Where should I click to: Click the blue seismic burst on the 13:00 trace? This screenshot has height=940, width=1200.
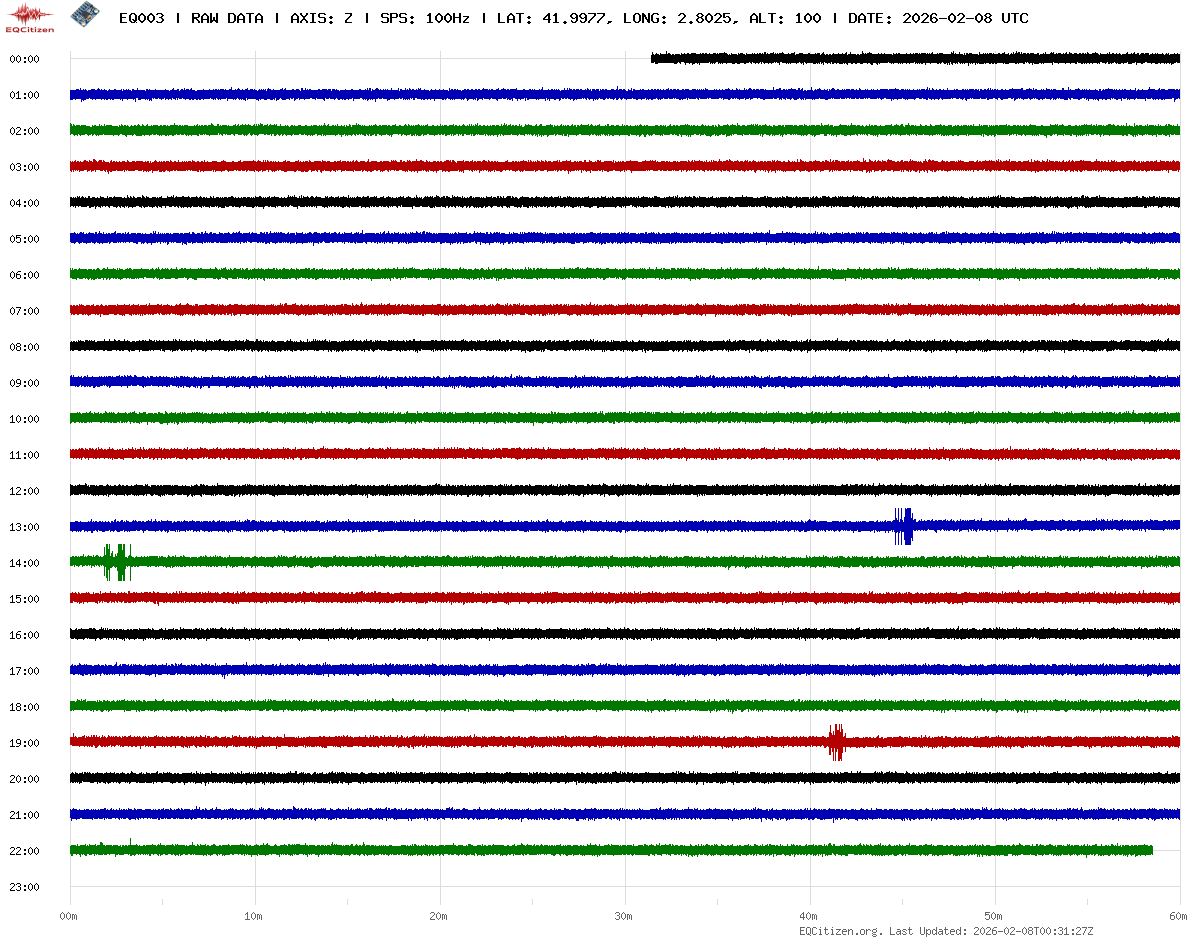point(903,526)
